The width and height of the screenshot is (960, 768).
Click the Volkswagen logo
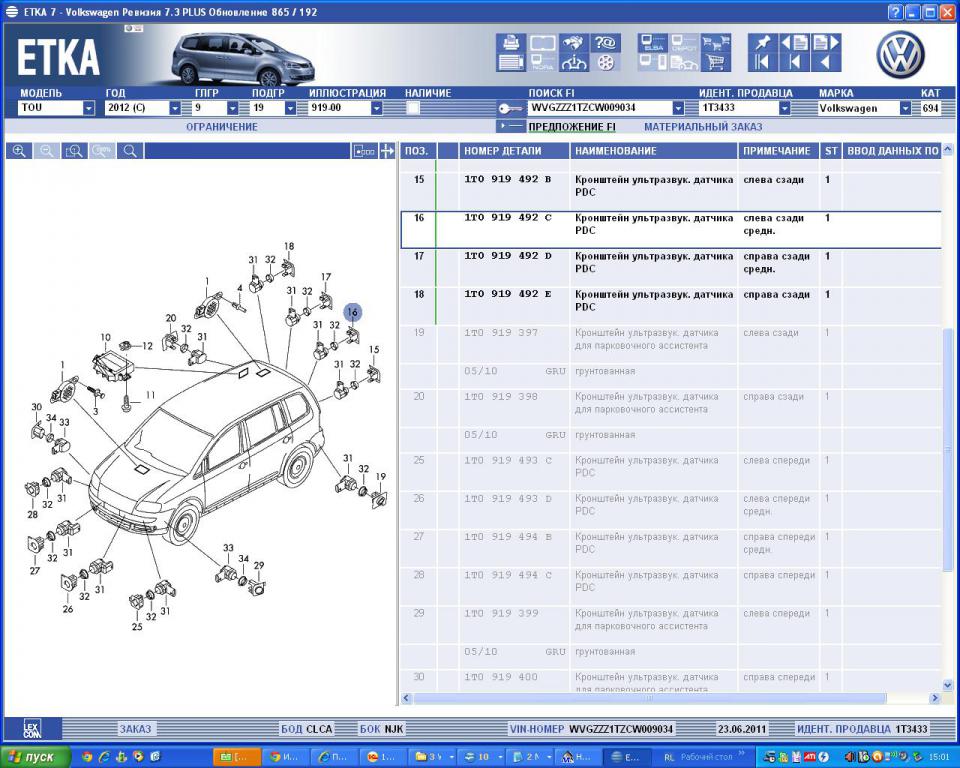click(899, 55)
